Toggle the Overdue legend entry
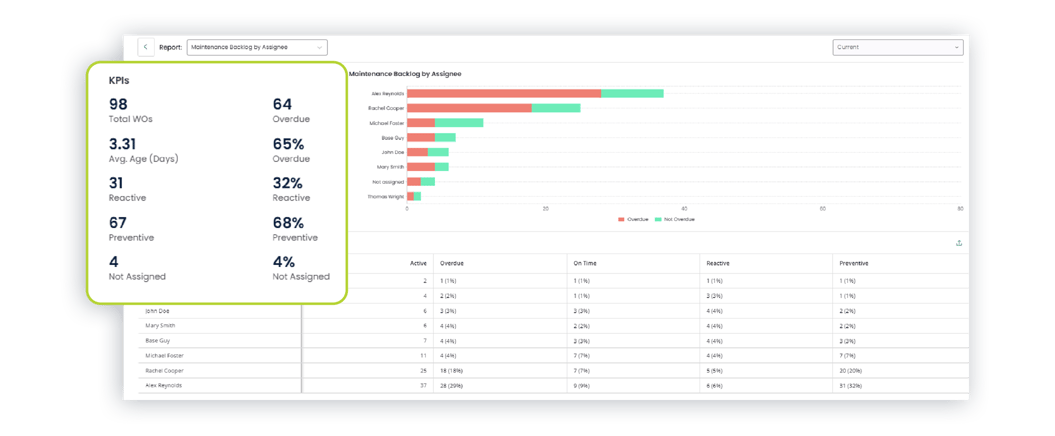Image resolution: width=1055 pixels, height=436 pixels. [x=633, y=219]
